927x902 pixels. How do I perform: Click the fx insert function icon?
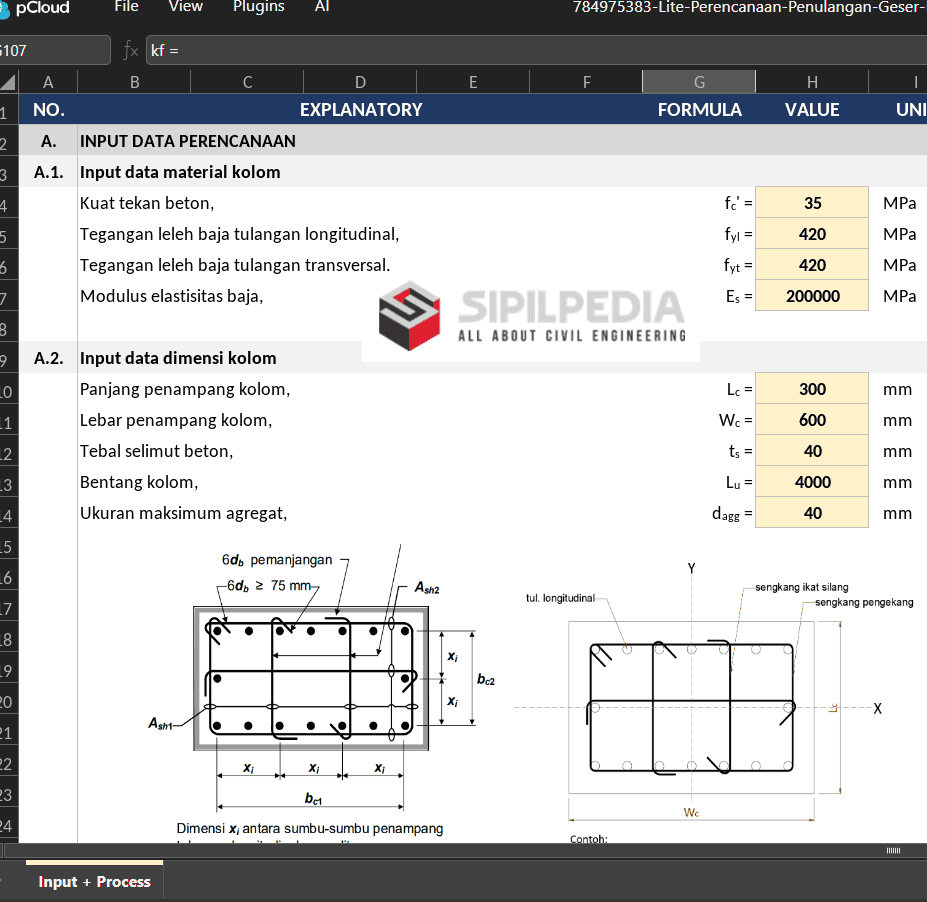[x=130, y=50]
